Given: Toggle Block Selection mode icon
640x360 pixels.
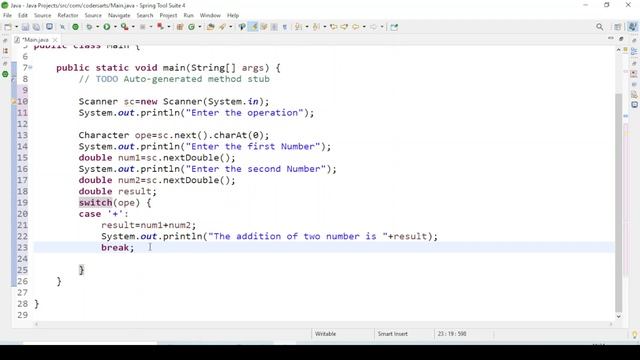Looking at the screenshot, I should (274, 27).
